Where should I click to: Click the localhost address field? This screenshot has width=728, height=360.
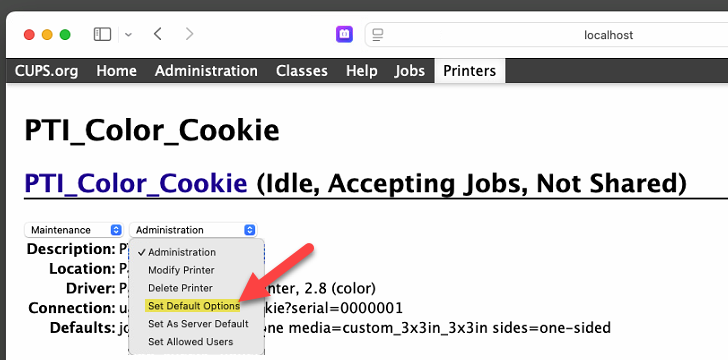pyautogui.click(x=548, y=35)
